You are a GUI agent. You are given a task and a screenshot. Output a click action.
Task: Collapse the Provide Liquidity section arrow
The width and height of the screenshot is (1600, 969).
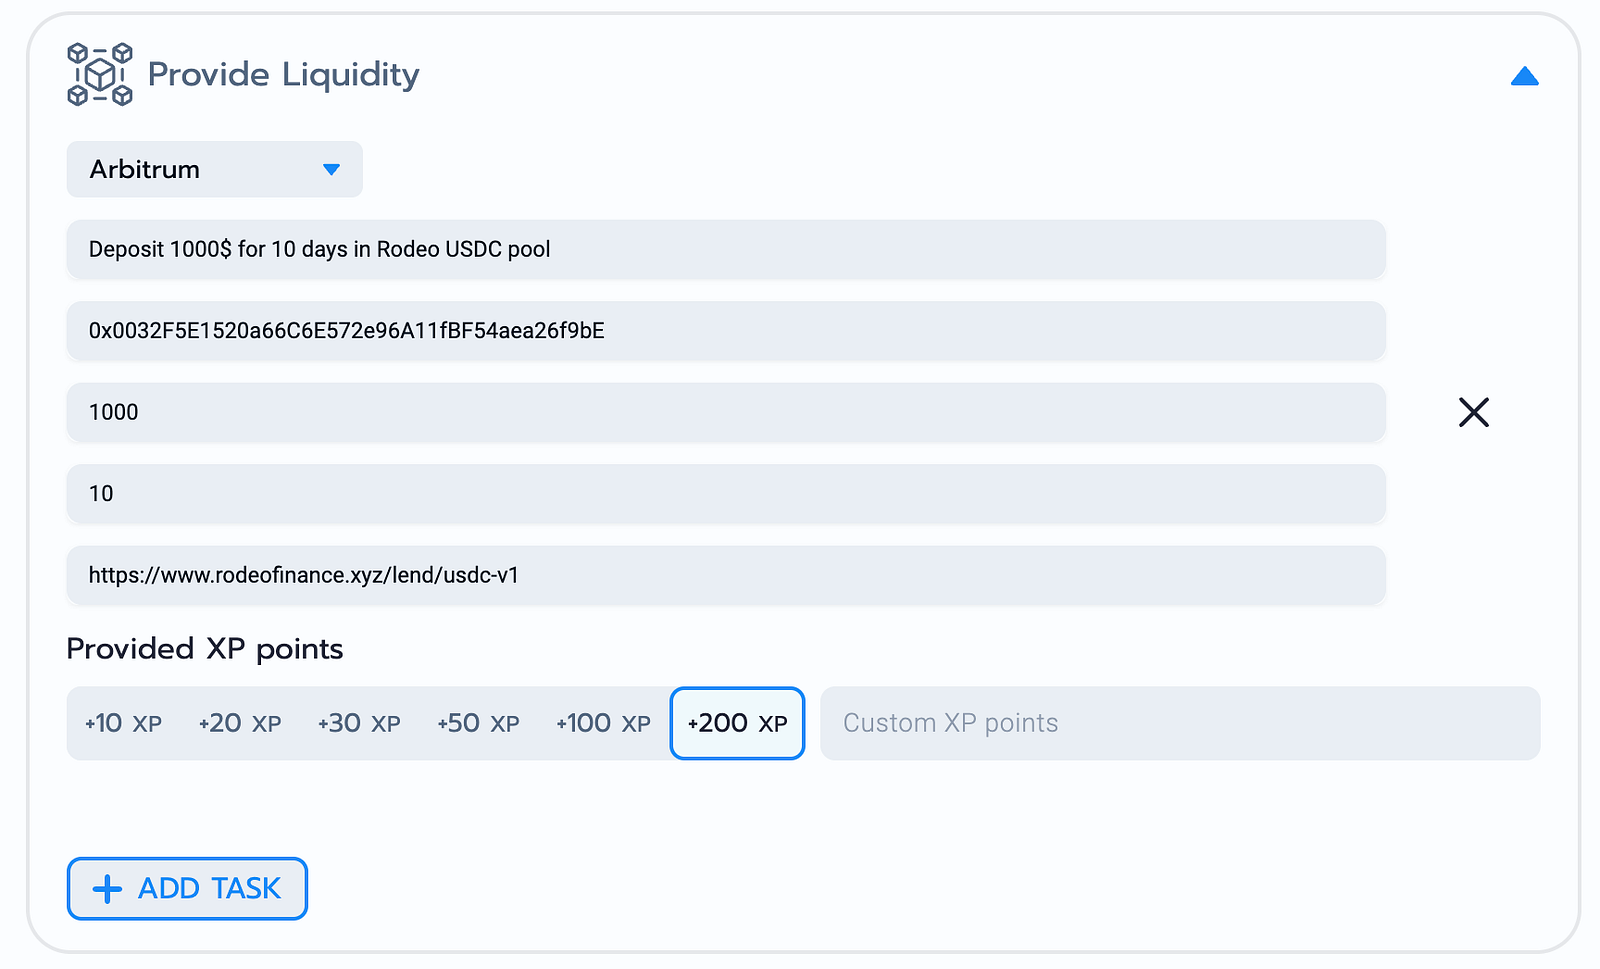[1524, 76]
